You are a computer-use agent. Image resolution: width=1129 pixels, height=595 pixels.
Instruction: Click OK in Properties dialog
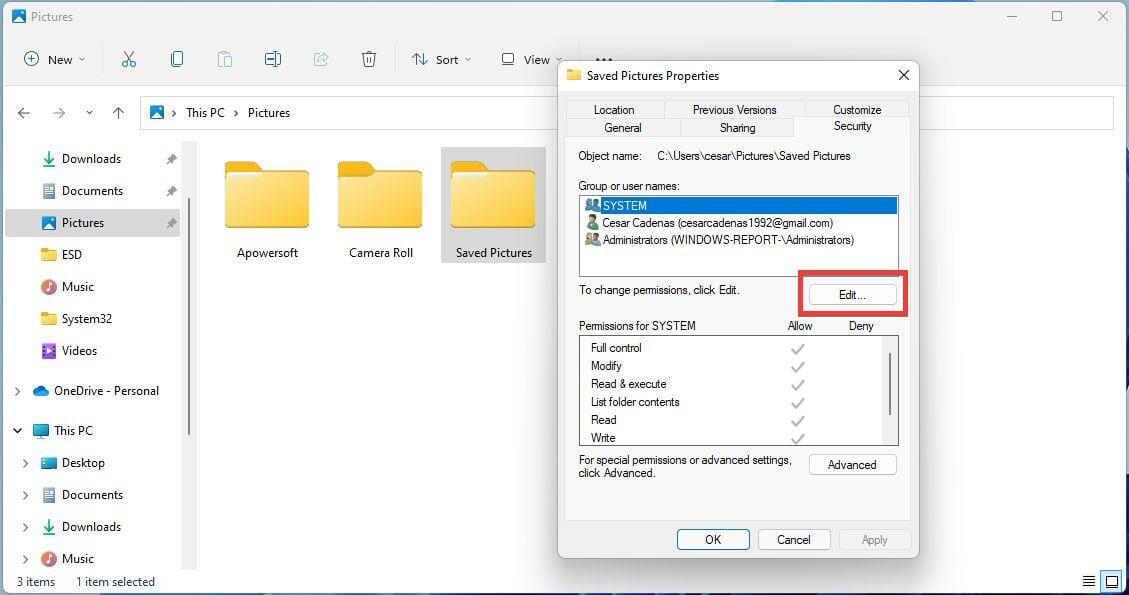click(713, 540)
